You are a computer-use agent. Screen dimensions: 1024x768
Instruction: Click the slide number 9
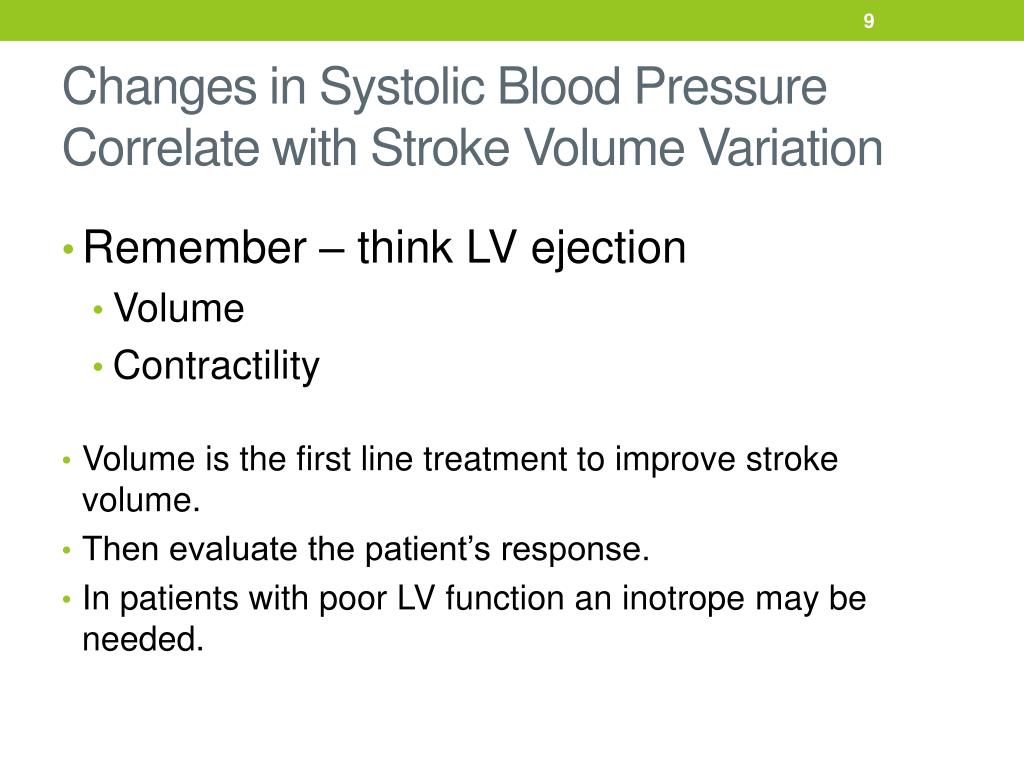[869, 21]
